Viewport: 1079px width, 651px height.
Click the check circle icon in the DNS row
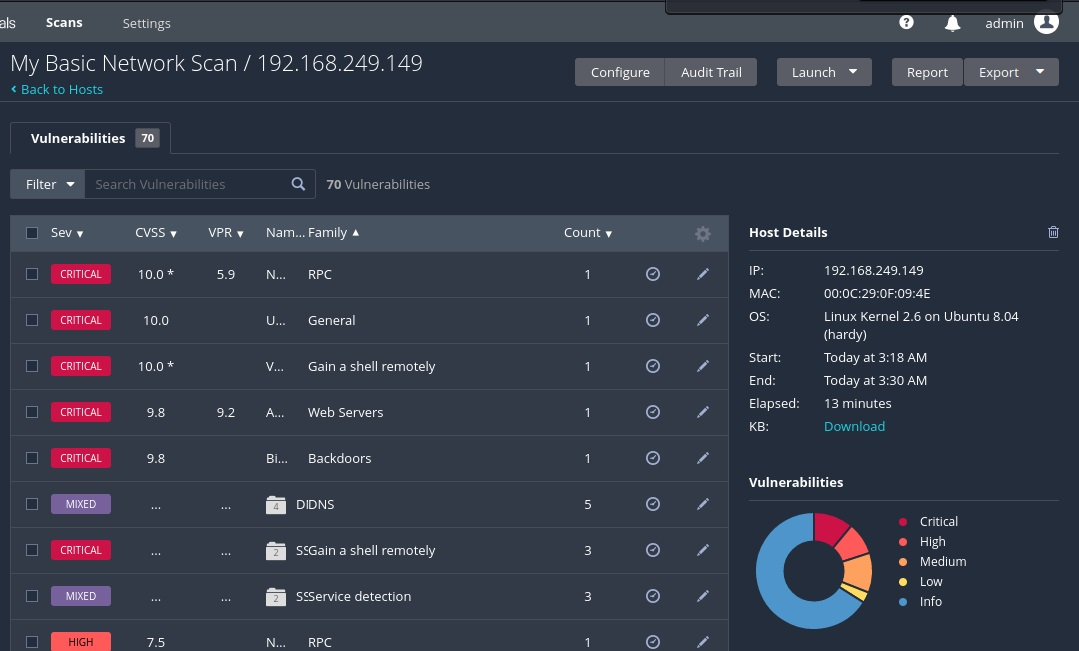[x=653, y=504]
